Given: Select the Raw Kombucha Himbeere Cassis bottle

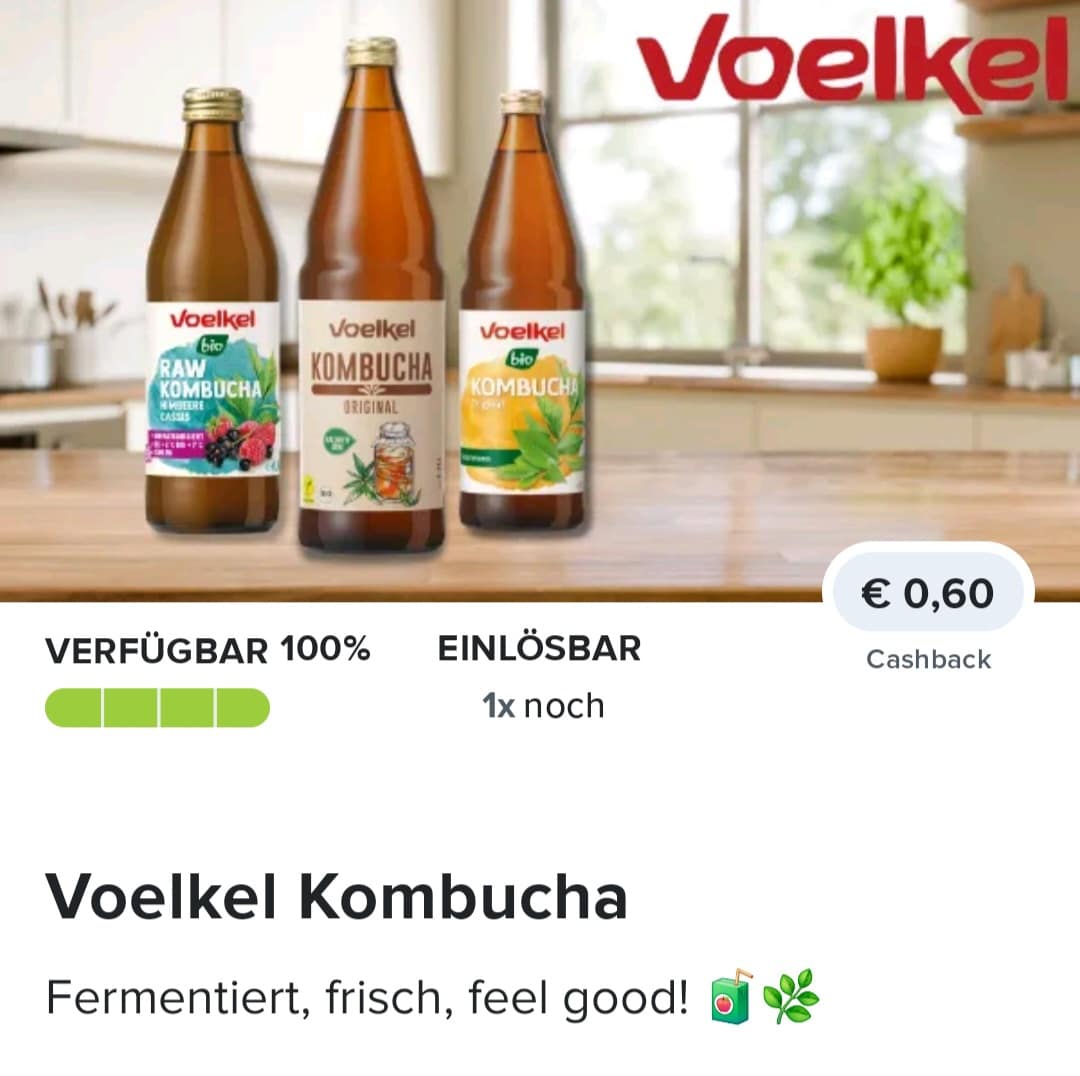Looking at the screenshot, I should (x=213, y=309).
